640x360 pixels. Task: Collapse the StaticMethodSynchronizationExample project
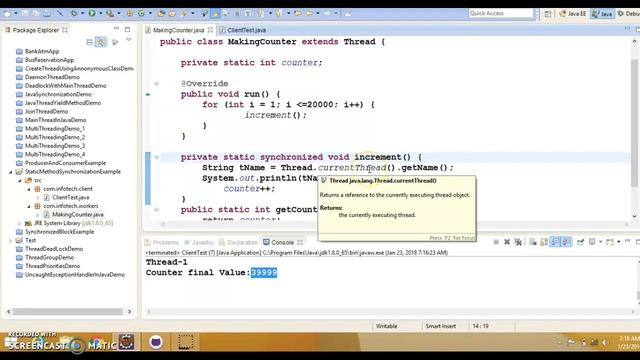point(11,172)
